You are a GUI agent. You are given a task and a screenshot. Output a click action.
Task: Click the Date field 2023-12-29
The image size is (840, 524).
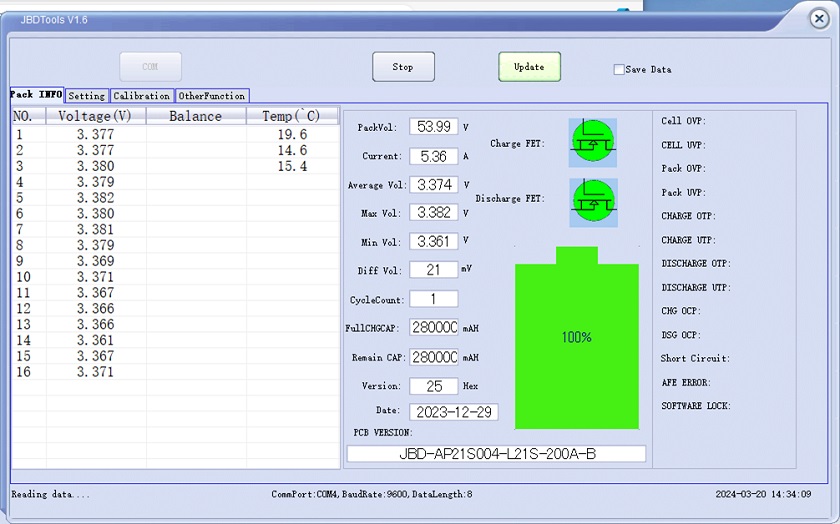click(454, 412)
